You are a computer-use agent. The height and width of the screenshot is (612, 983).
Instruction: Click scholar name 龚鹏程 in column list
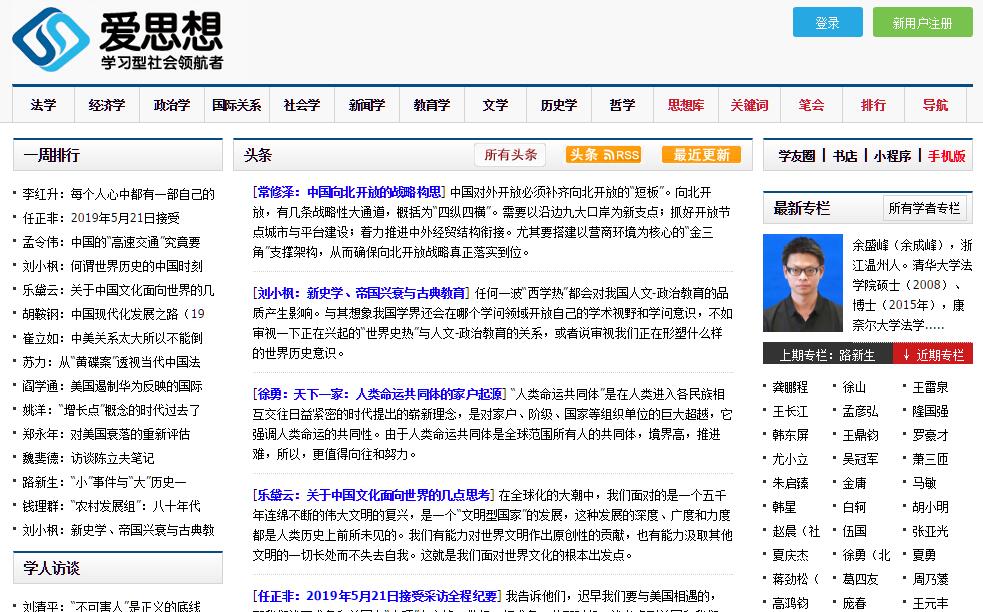(x=790, y=387)
